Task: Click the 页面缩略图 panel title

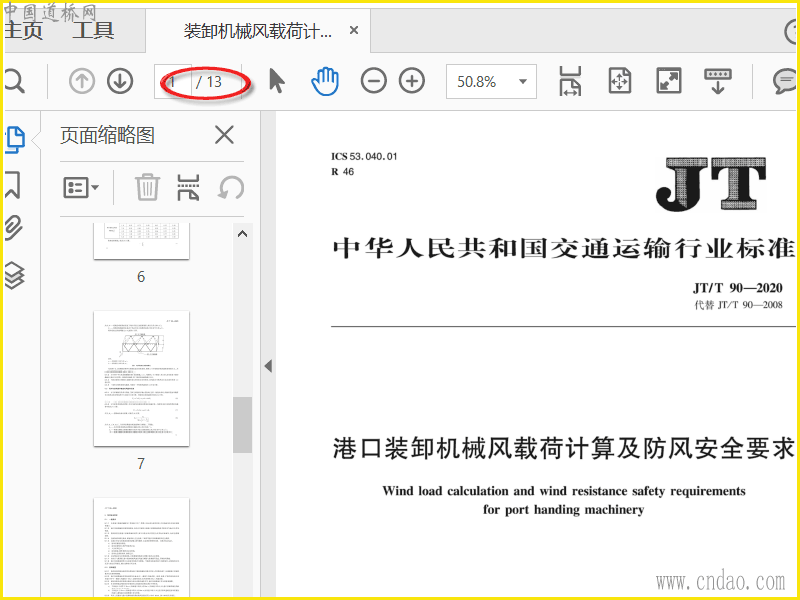Action: (x=107, y=136)
